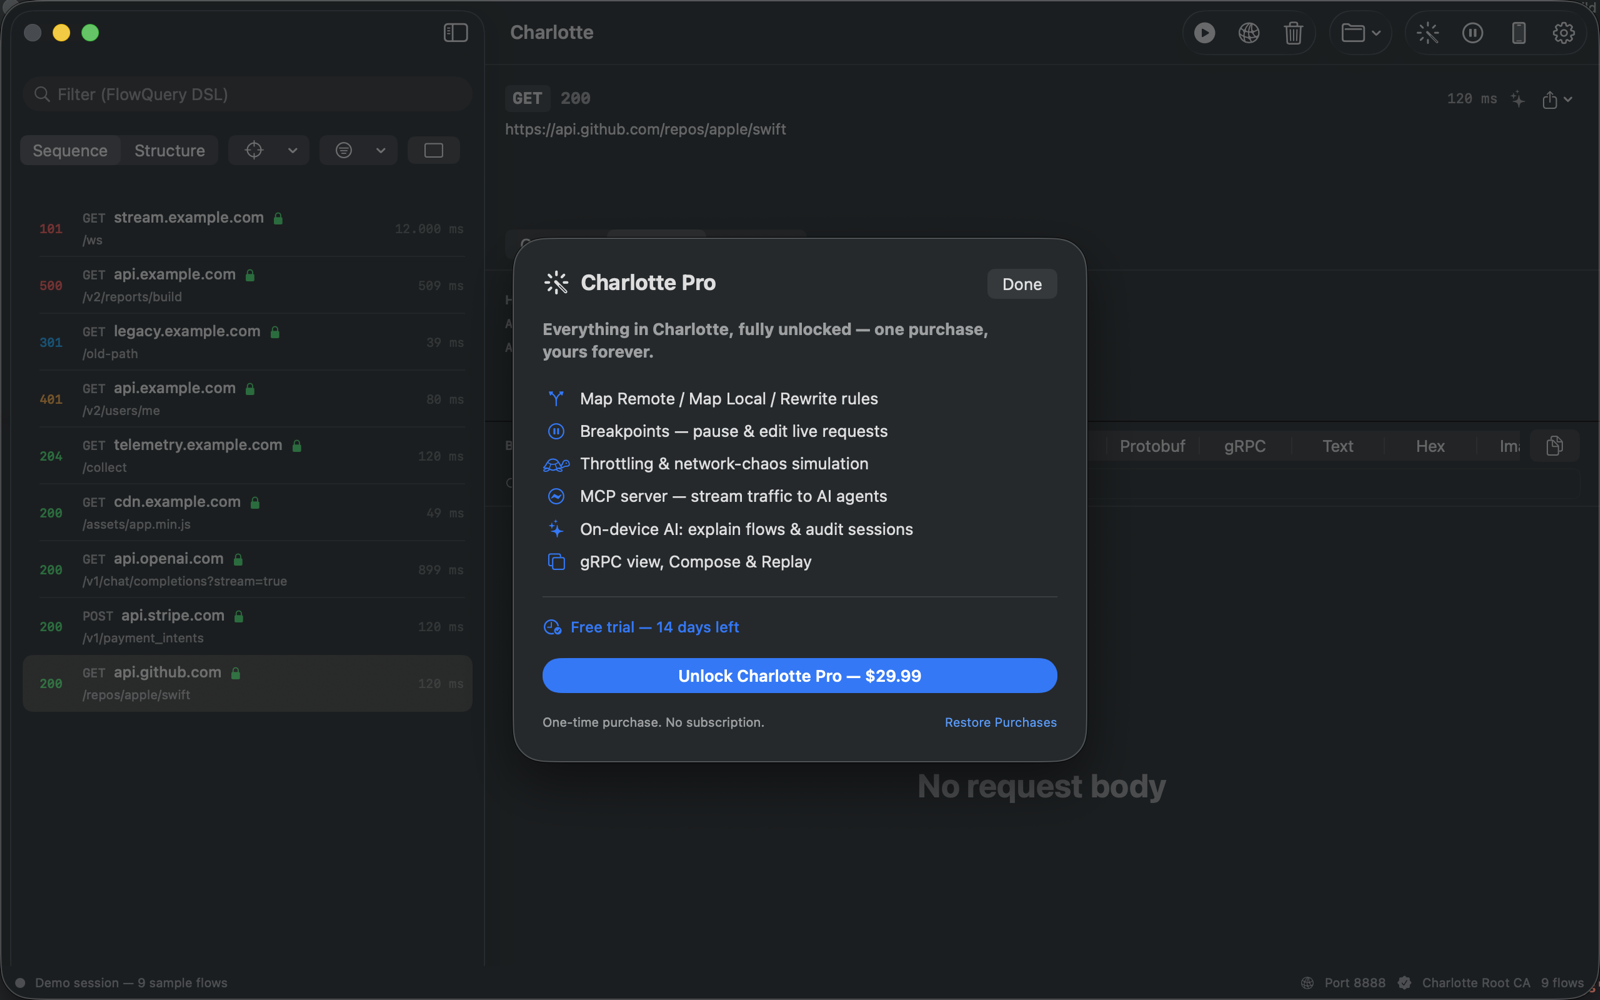Screen dimensions: 1600x1000
Task: Select the telemetry.example.com /collect flow
Action: 247,456
